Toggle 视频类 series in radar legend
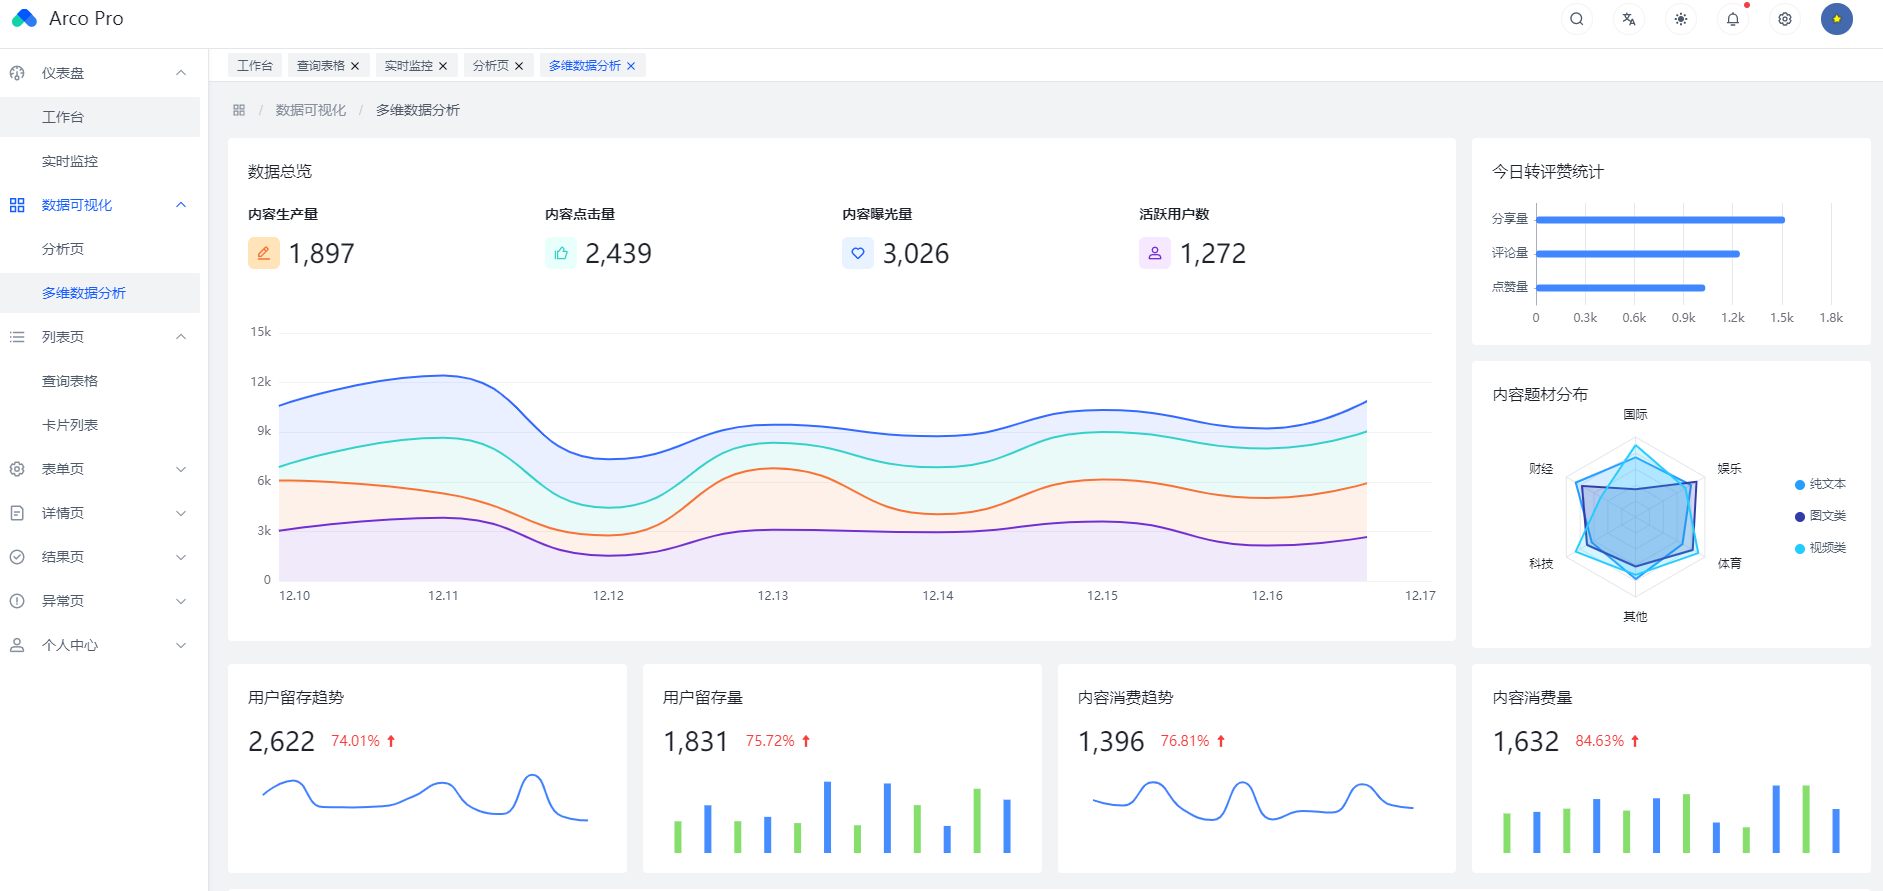Screen dimensions: 1883x891 1820,548
